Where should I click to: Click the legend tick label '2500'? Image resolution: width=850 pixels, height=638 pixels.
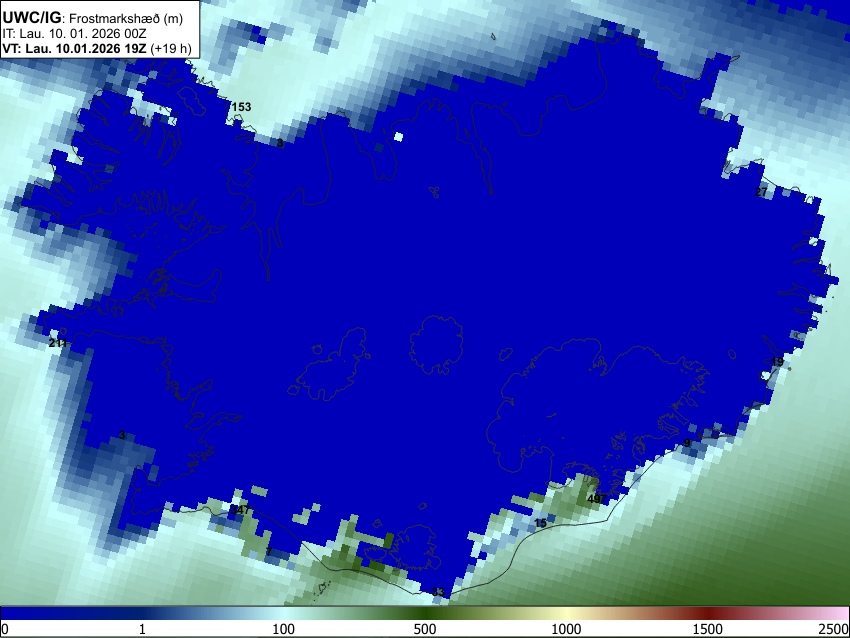tap(834, 629)
